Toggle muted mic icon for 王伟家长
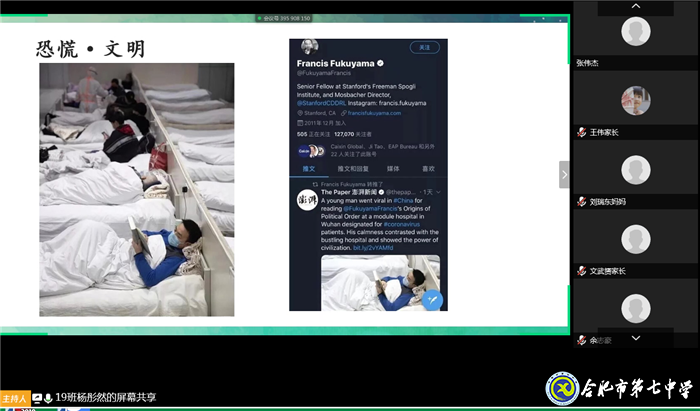Image resolution: width=700 pixels, height=411 pixels. pyautogui.click(x=581, y=132)
